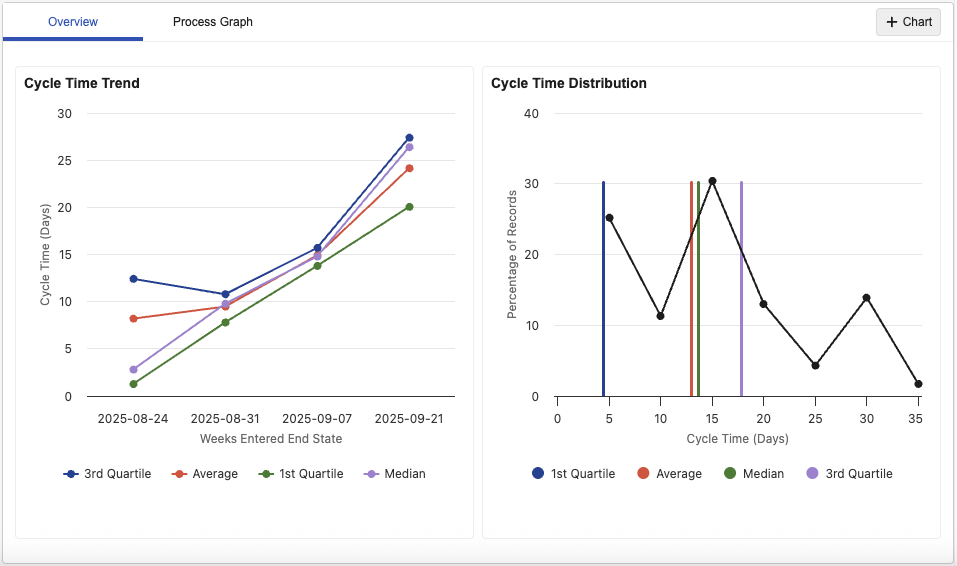Click red Average dot in distribution legend
Image resolution: width=957 pixels, height=566 pixels.
643,474
